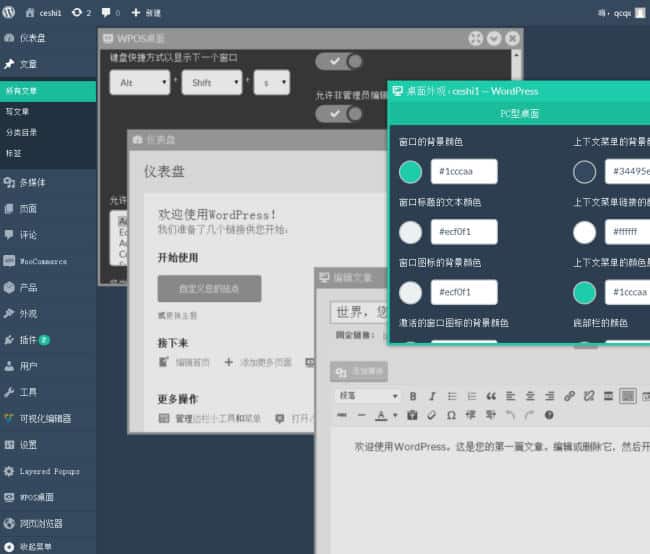The height and width of the screenshot is (554, 650).
Task: Edit the #1cccaa window background color field
Action: coord(464,171)
